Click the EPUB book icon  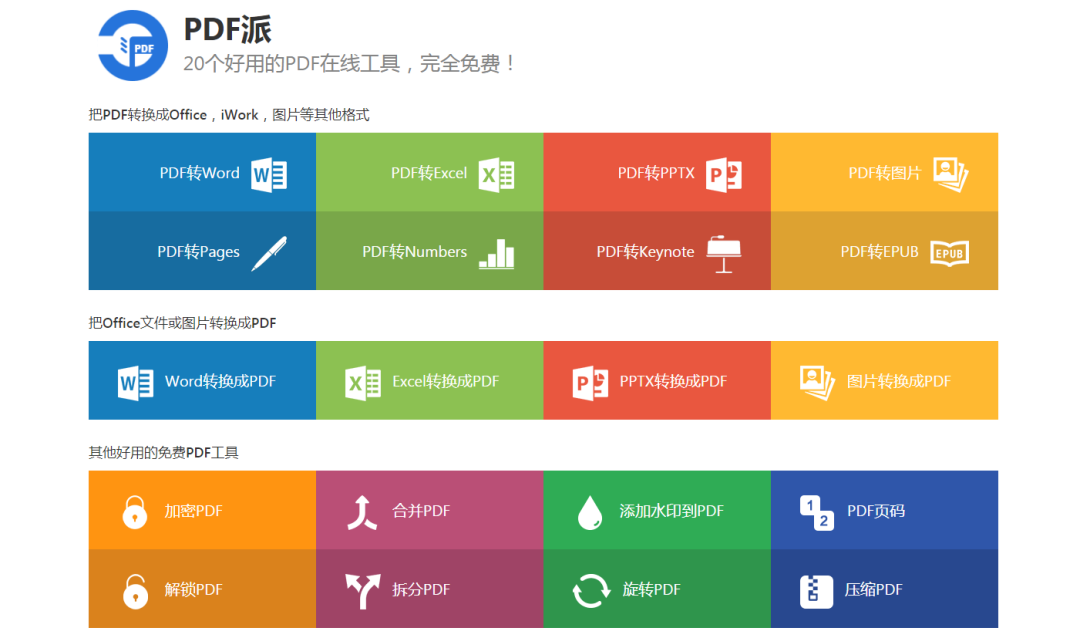(950, 253)
